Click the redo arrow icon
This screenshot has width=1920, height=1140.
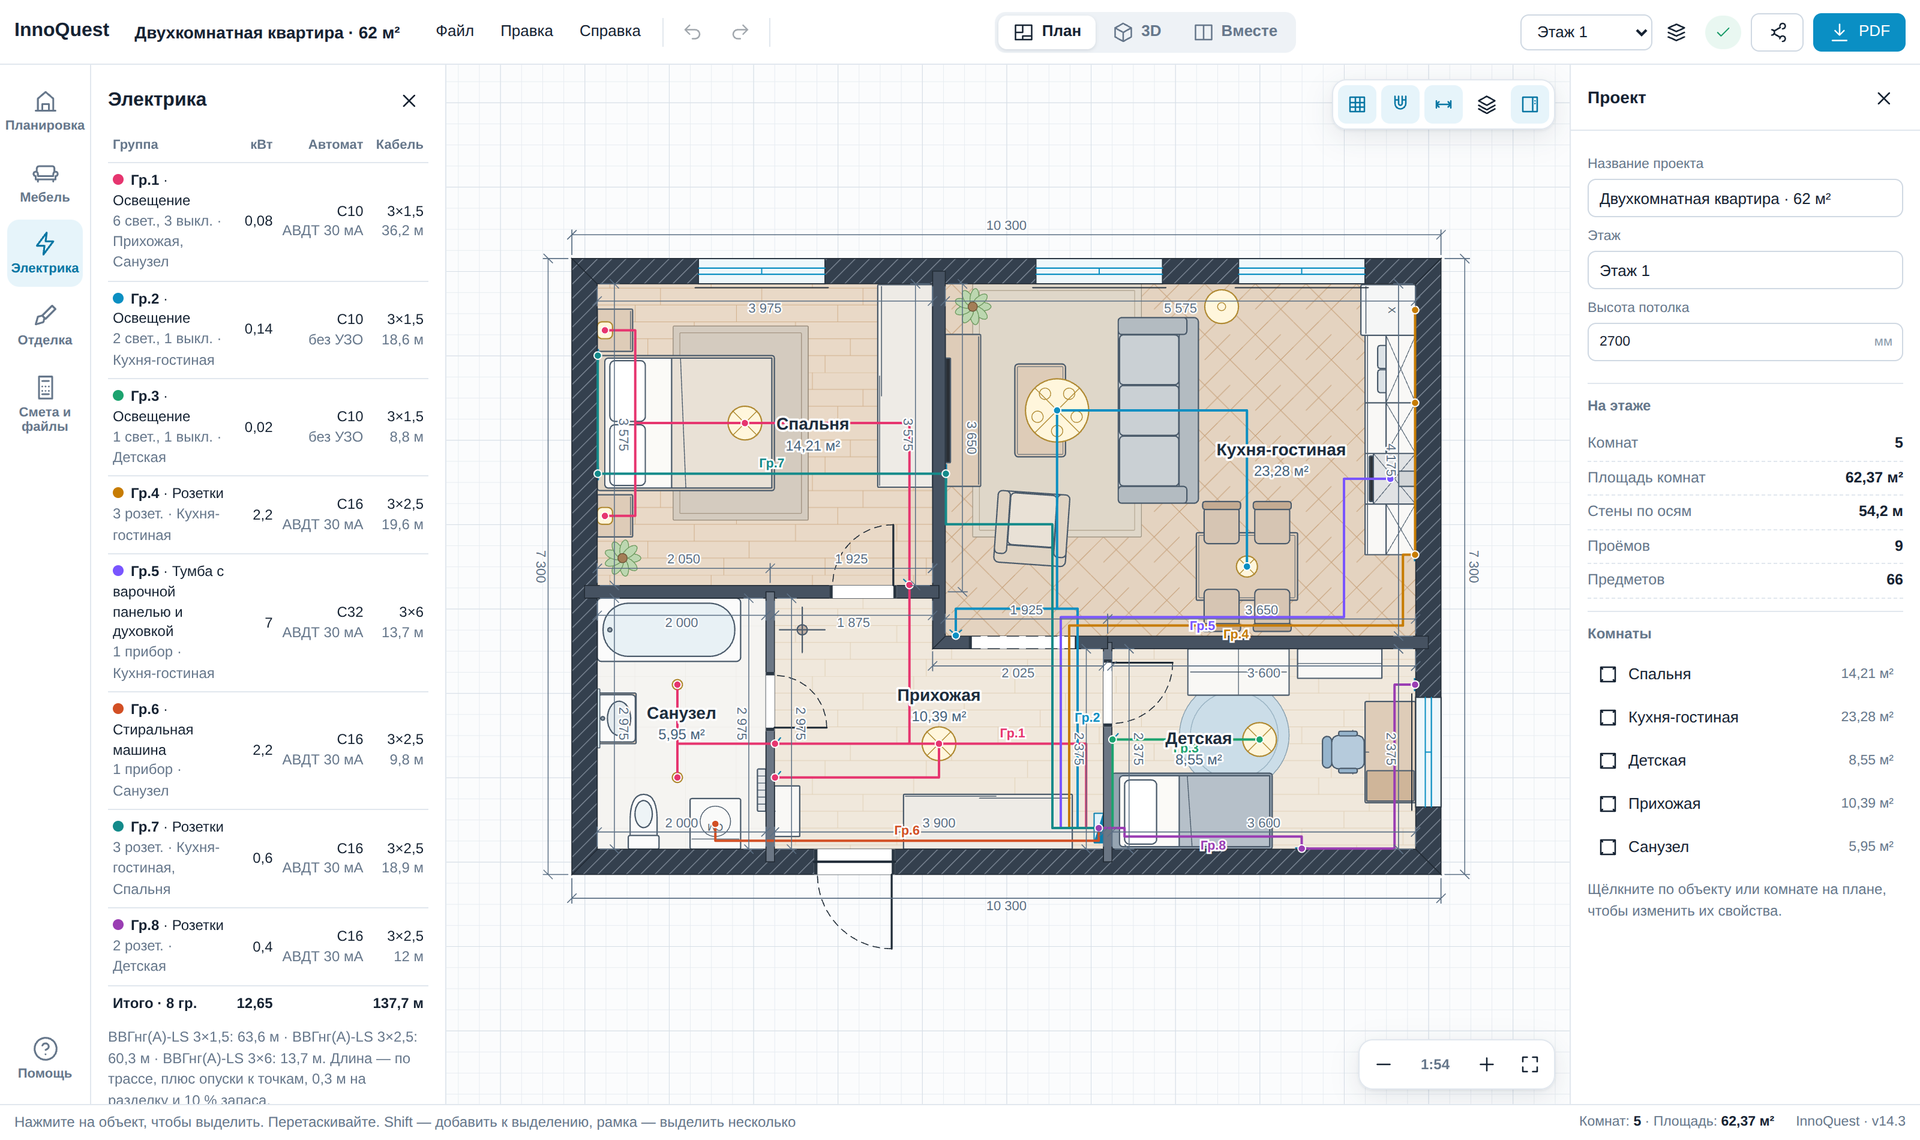tap(740, 32)
